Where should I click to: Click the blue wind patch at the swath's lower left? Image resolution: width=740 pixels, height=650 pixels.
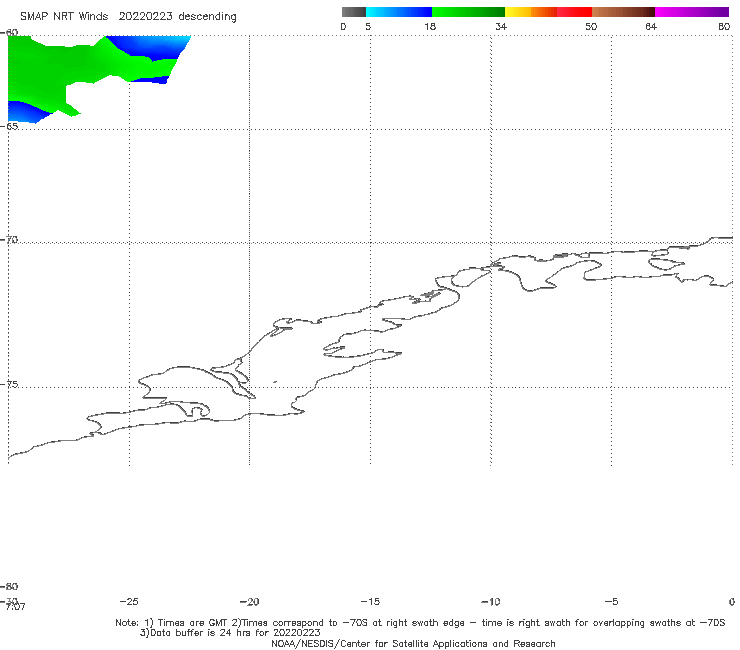(26, 112)
